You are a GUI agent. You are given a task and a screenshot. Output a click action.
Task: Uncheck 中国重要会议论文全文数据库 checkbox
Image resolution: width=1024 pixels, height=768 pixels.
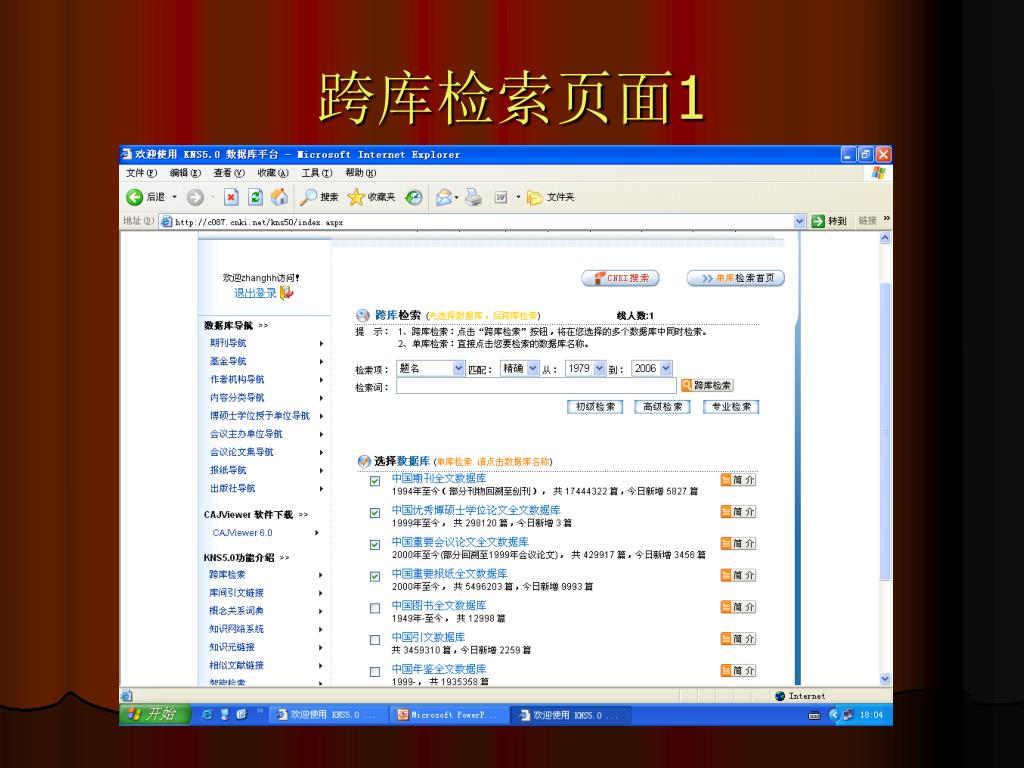375,545
